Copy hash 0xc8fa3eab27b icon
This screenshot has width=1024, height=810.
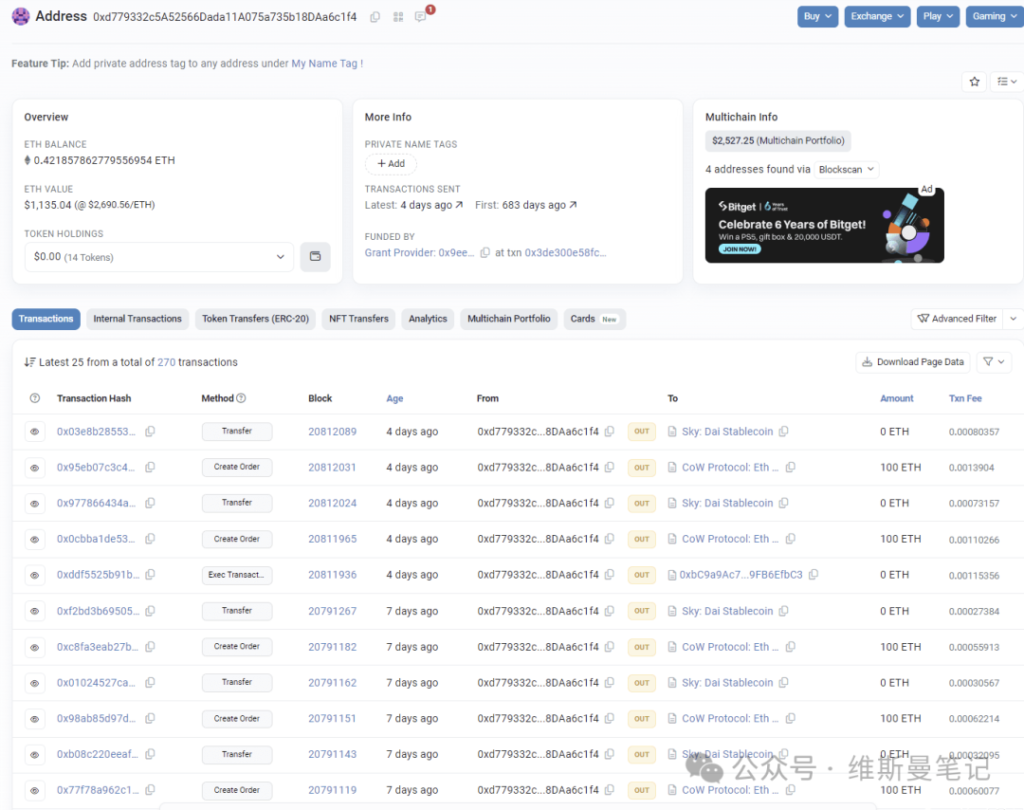coord(150,647)
